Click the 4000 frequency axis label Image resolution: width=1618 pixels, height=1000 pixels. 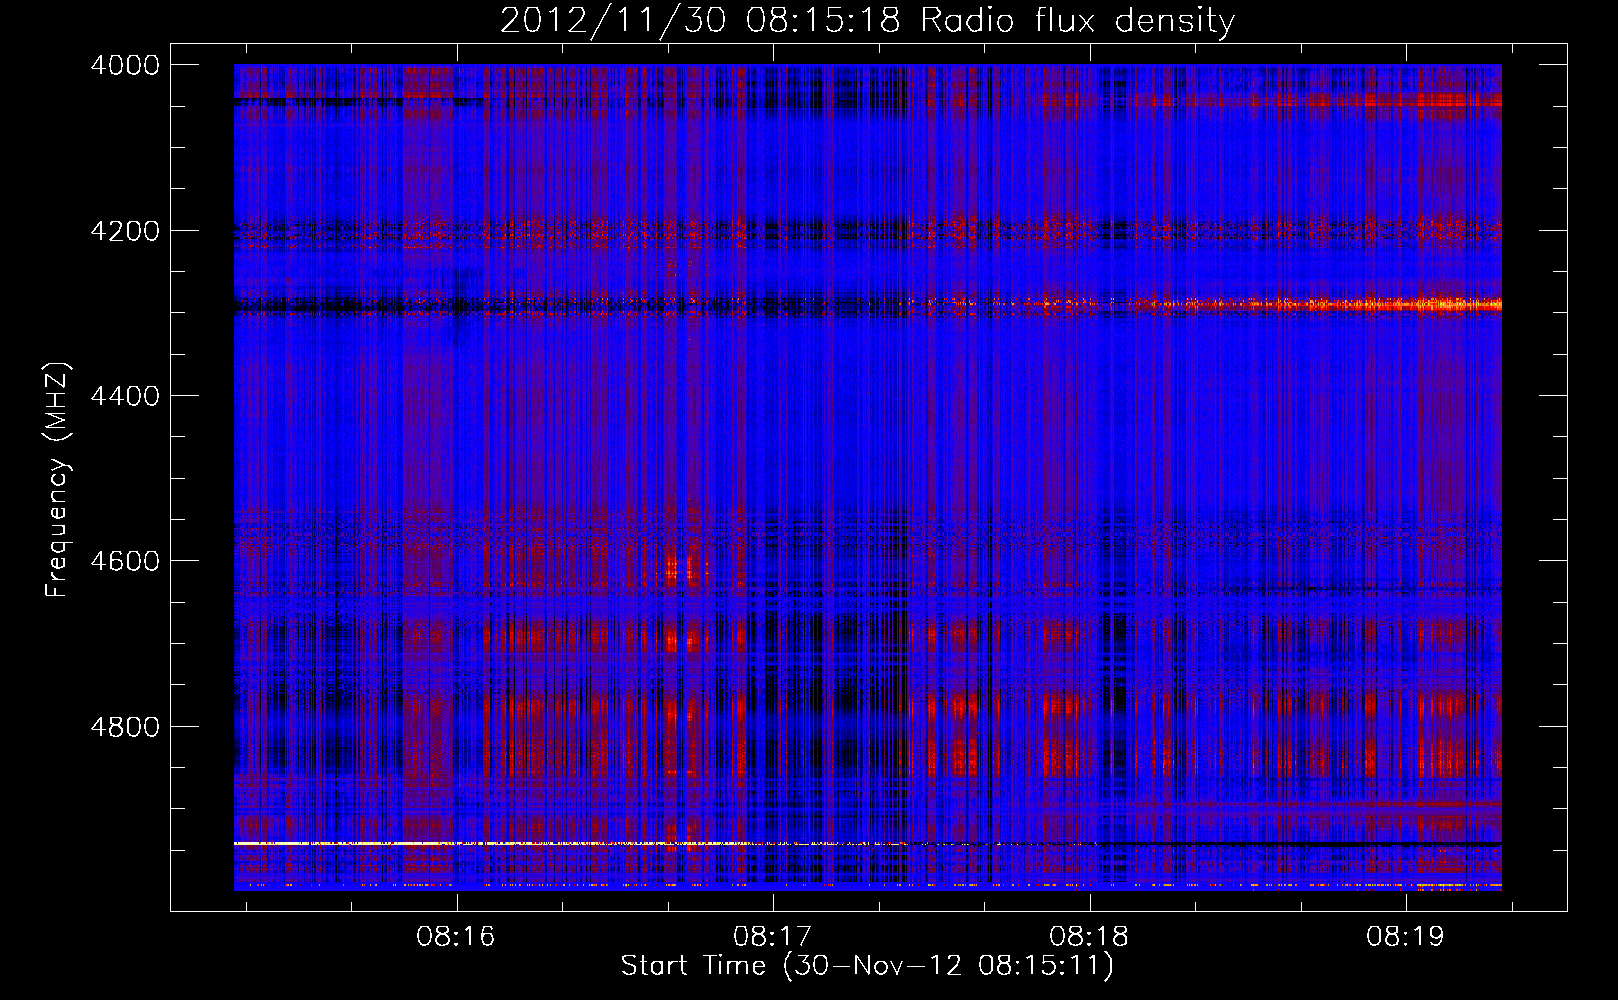coord(124,65)
